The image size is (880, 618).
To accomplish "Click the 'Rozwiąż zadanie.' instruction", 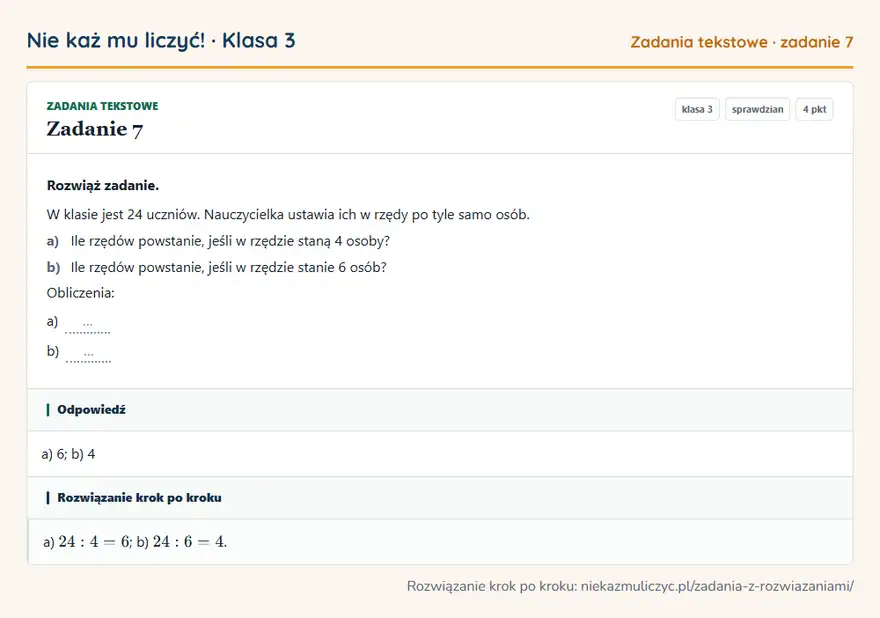I will [103, 185].
